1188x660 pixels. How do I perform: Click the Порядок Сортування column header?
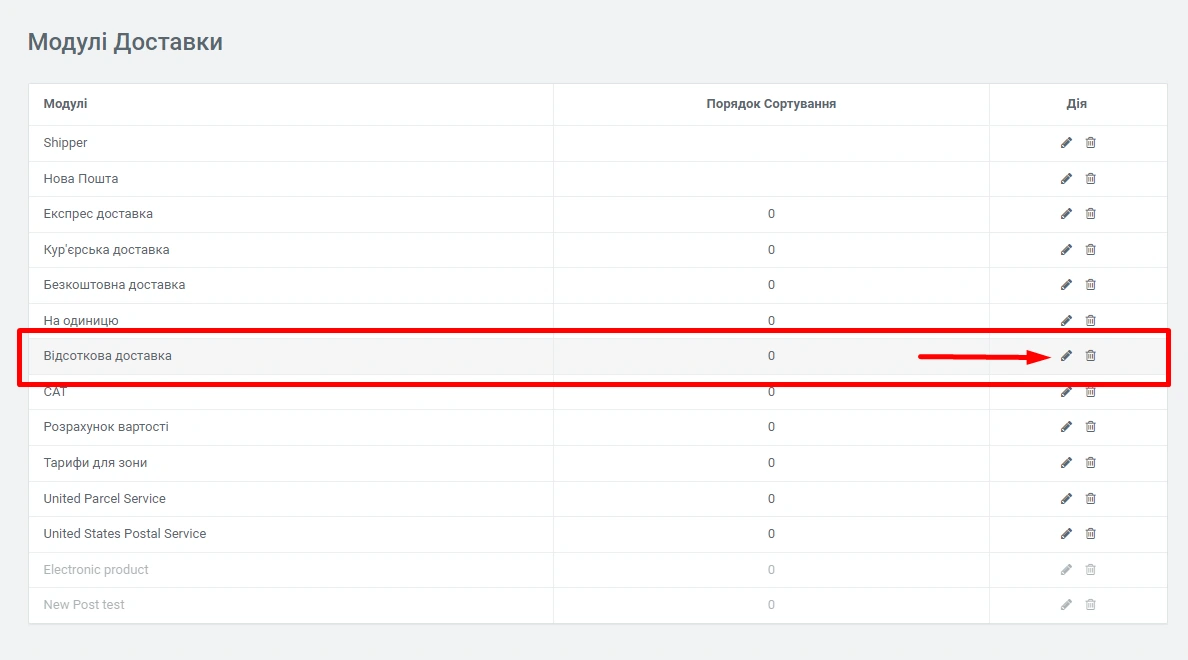770,104
